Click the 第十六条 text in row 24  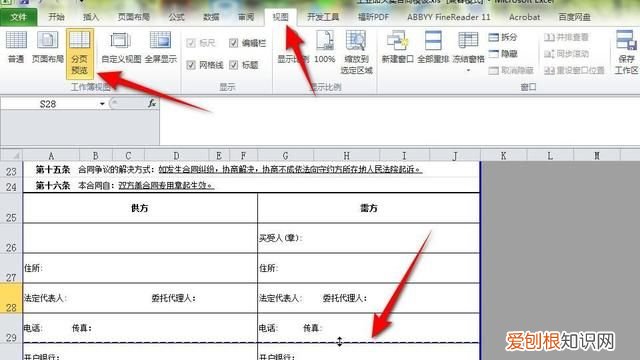[x=53, y=185]
